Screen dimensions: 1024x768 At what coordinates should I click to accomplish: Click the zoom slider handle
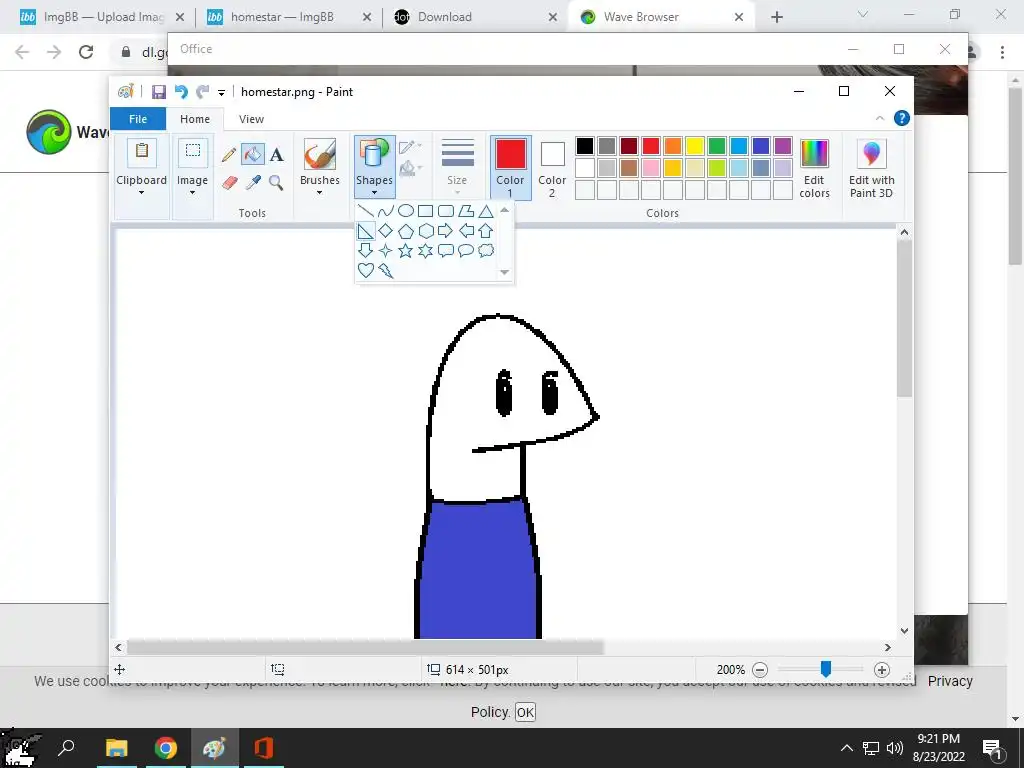coord(825,669)
